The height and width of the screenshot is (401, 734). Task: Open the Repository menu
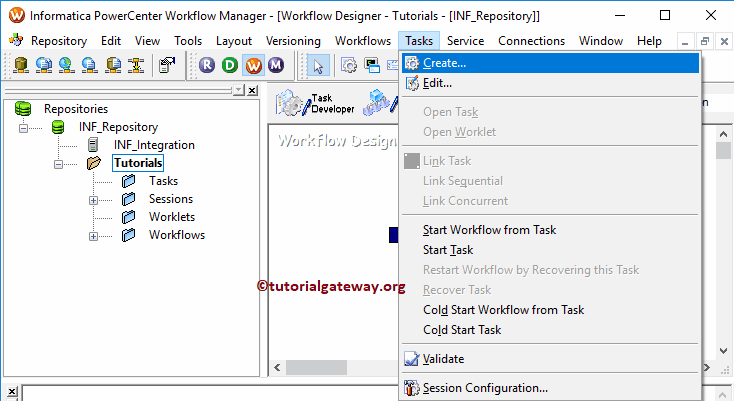[x=59, y=41]
